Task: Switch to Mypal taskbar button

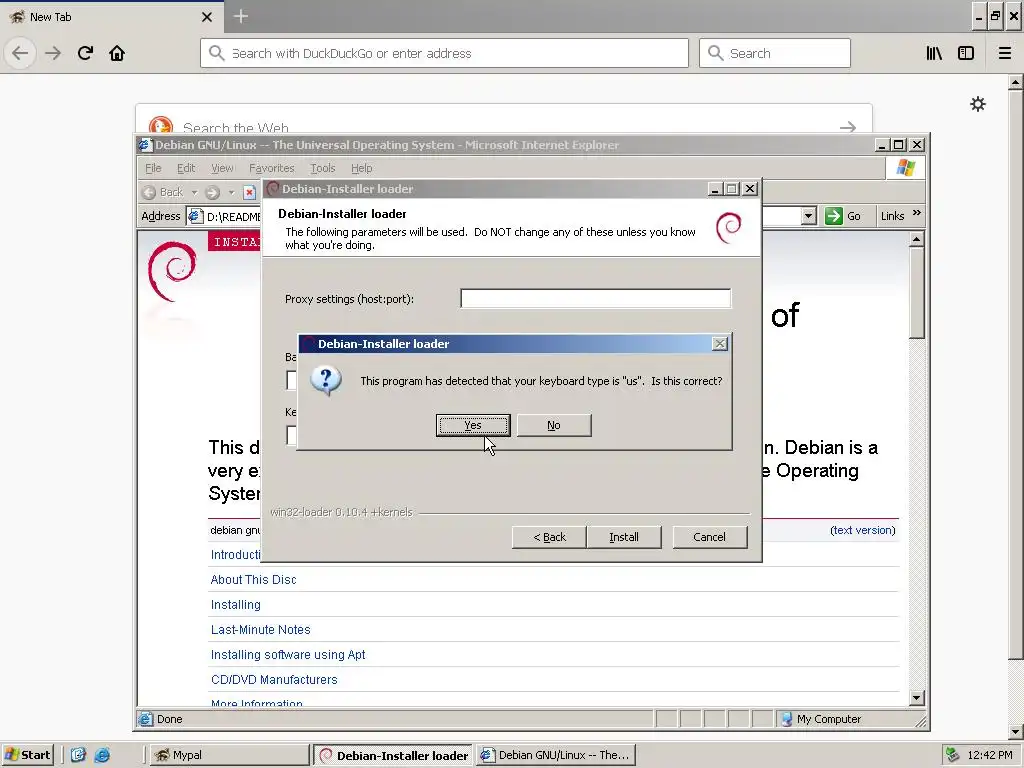Action: 229,755
